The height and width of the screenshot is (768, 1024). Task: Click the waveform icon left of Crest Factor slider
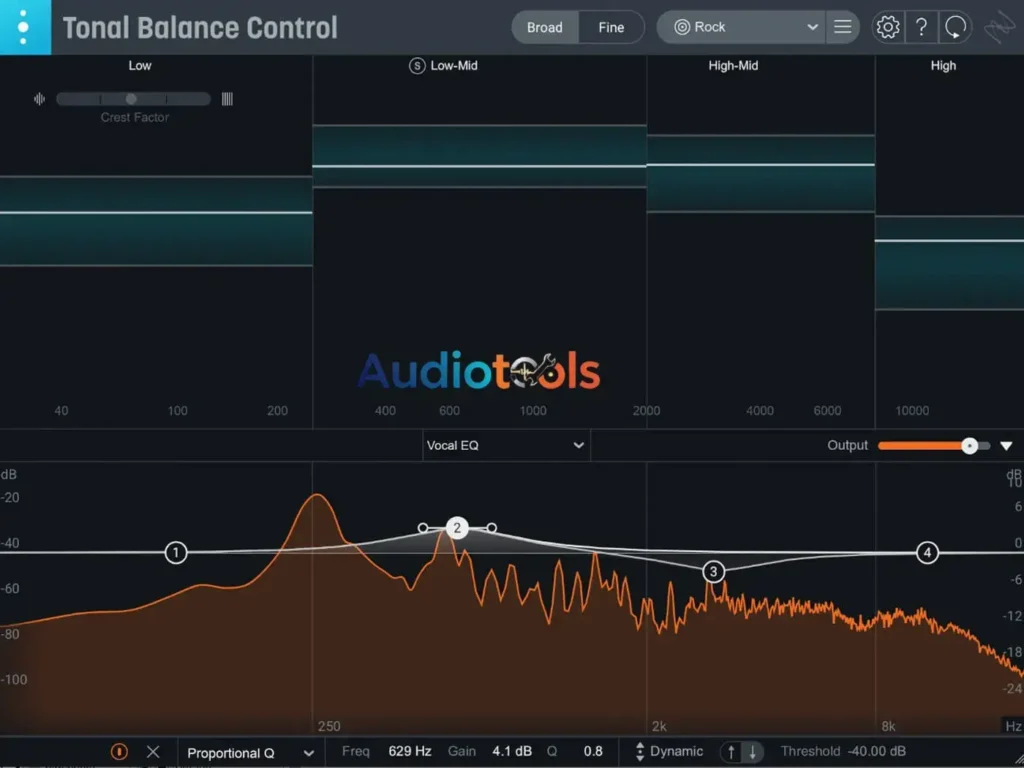click(38, 98)
